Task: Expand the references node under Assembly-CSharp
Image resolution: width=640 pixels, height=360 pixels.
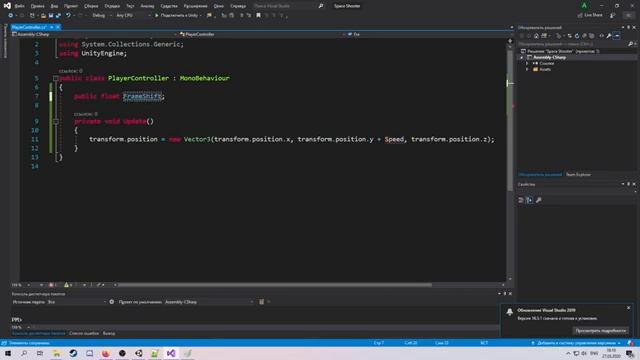Action: [527, 64]
